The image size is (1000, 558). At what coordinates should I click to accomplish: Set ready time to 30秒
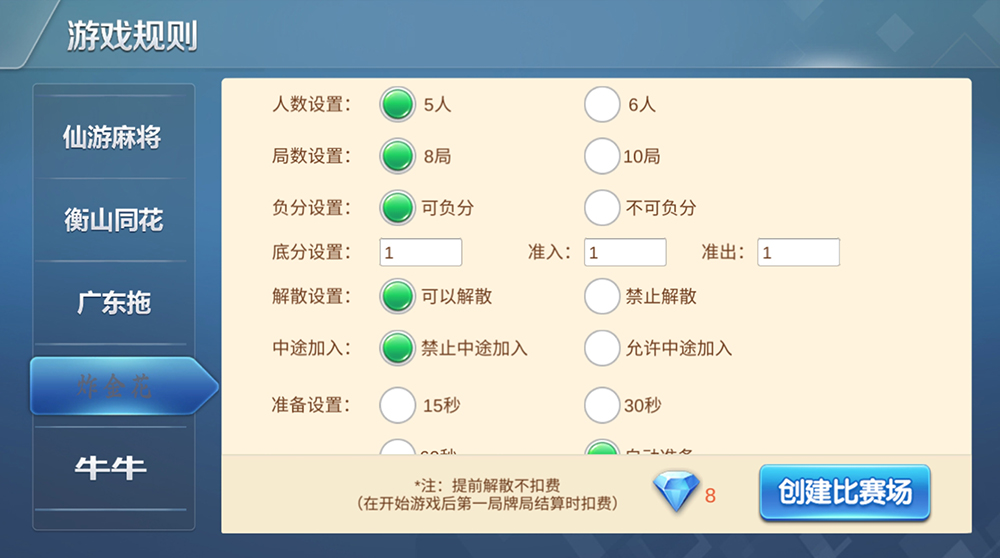(x=602, y=405)
